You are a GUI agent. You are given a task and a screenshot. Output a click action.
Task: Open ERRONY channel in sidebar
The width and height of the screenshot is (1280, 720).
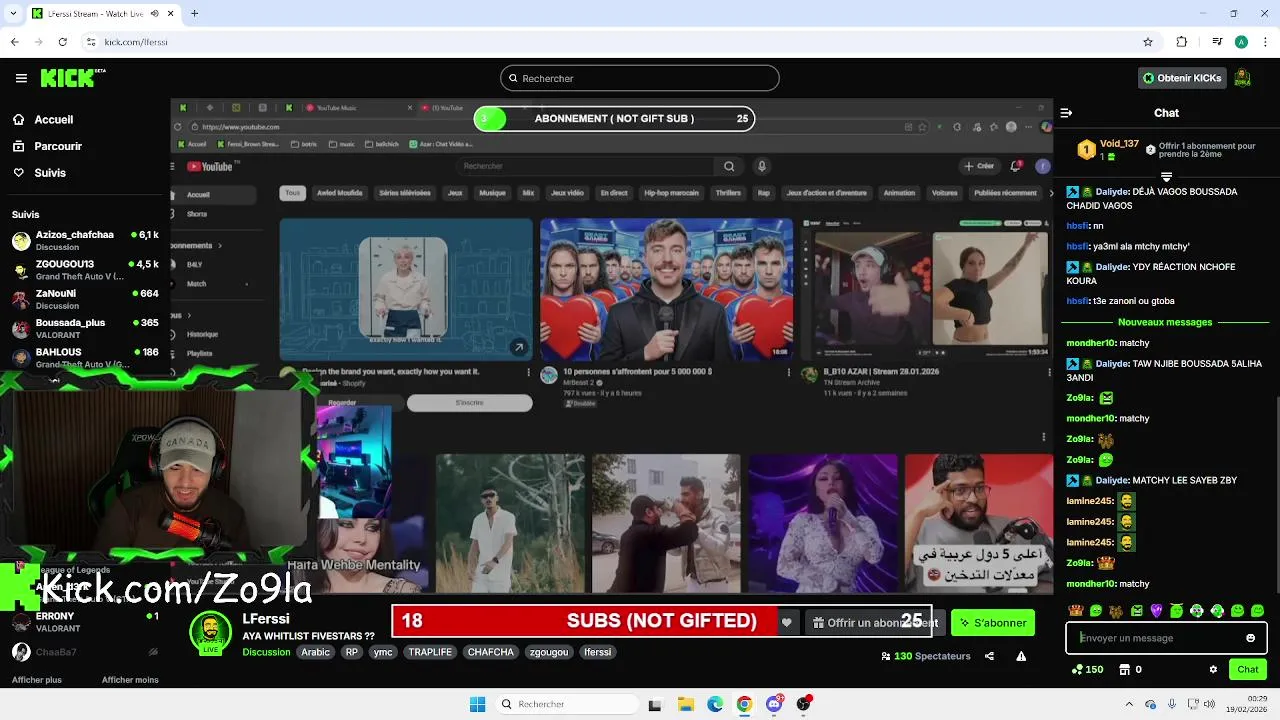pos(84,622)
